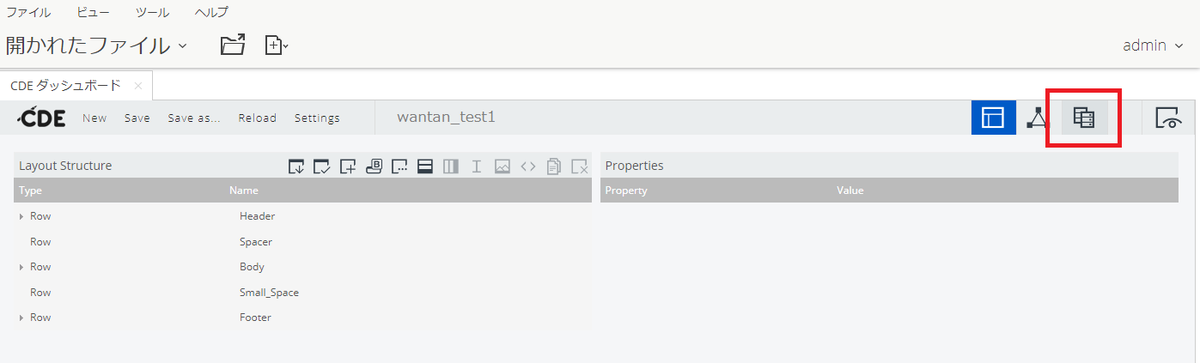Click Add Row layout icon

coord(424,166)
